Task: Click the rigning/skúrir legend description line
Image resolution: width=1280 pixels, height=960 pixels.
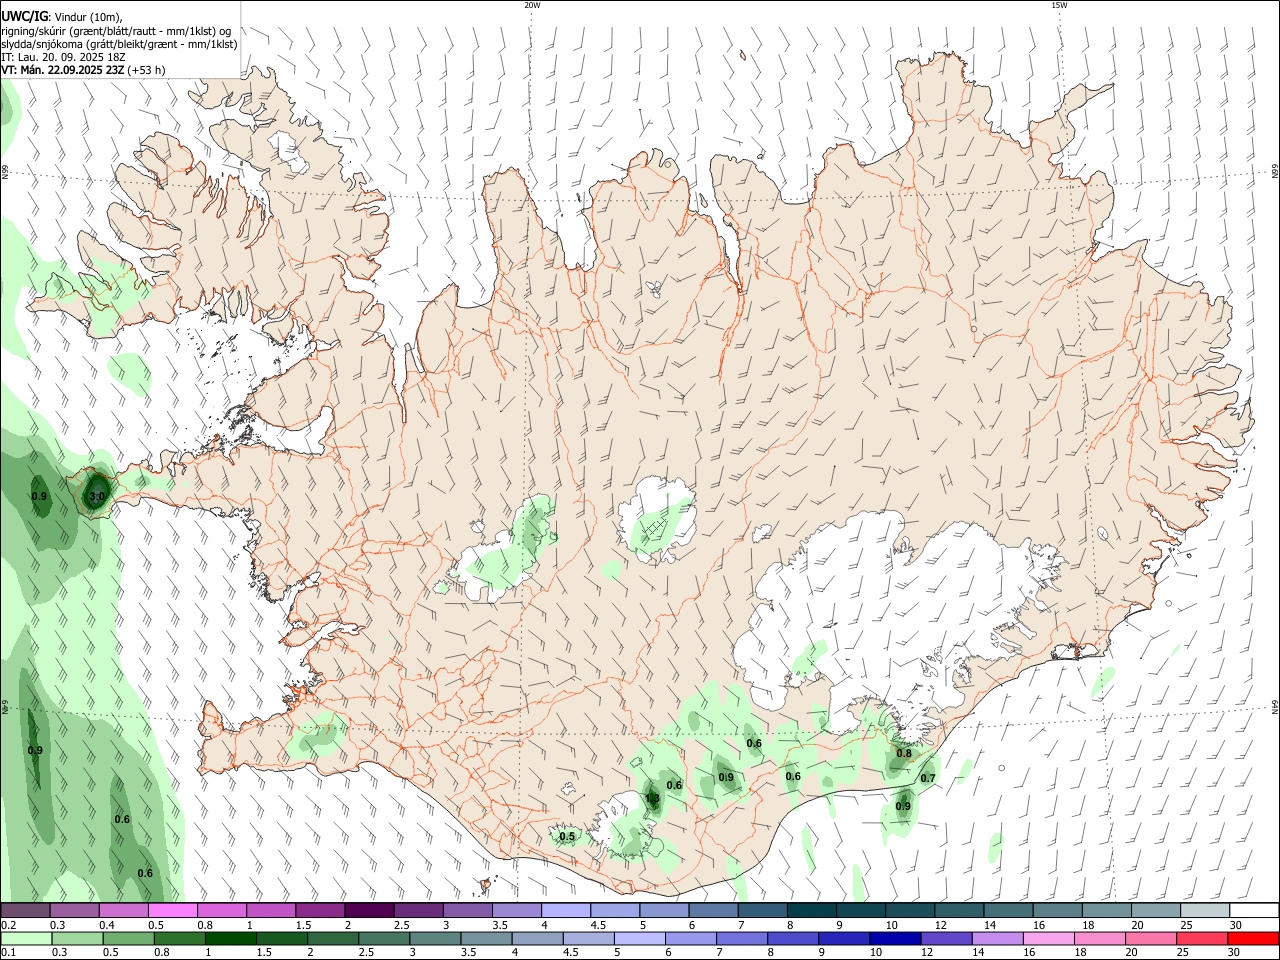Action: [116, 31]
